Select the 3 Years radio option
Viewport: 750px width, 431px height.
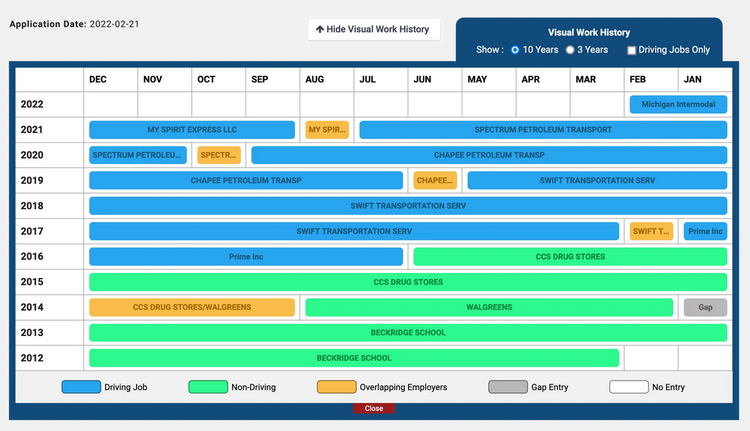click(570, 50)
